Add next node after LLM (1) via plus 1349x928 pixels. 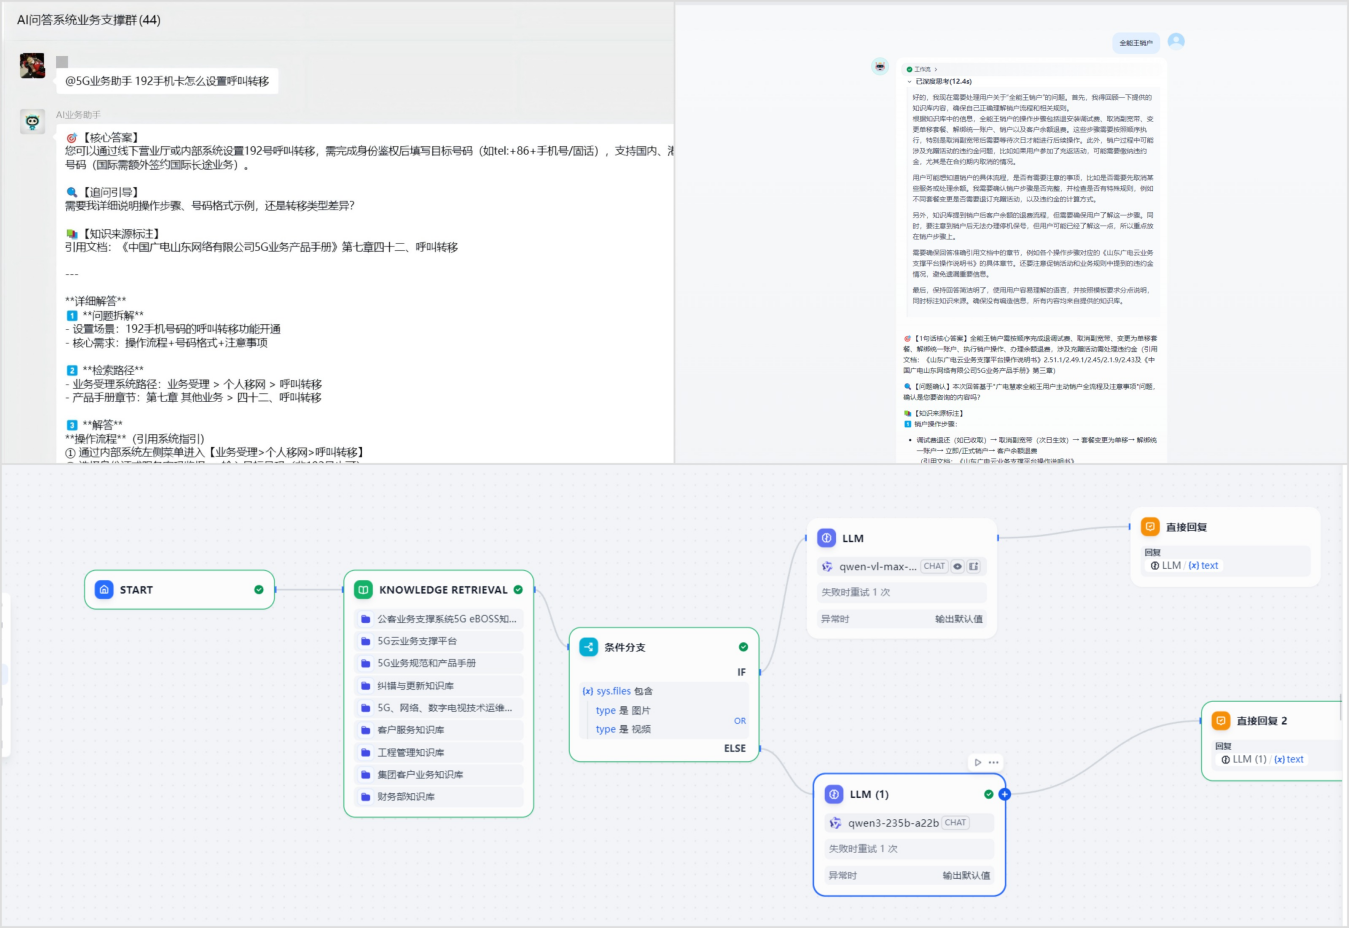pos(1004,794)
